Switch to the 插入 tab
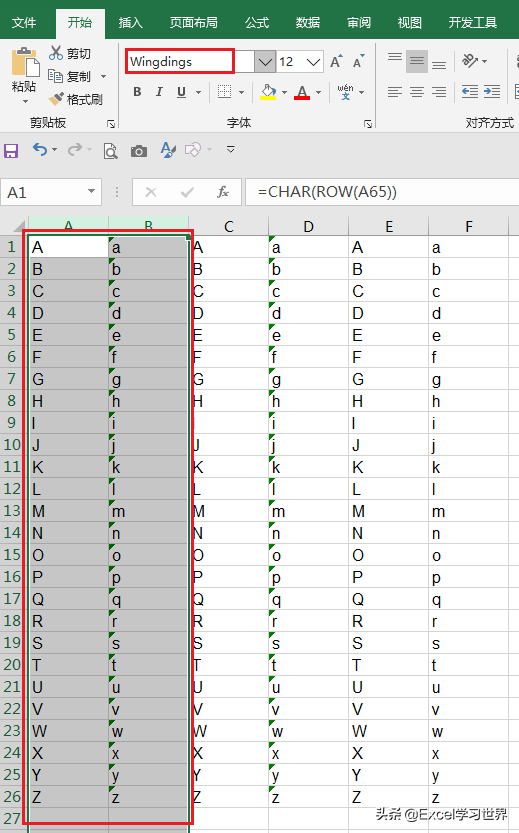Screen dimensions: 519x833 coord(131,23)
